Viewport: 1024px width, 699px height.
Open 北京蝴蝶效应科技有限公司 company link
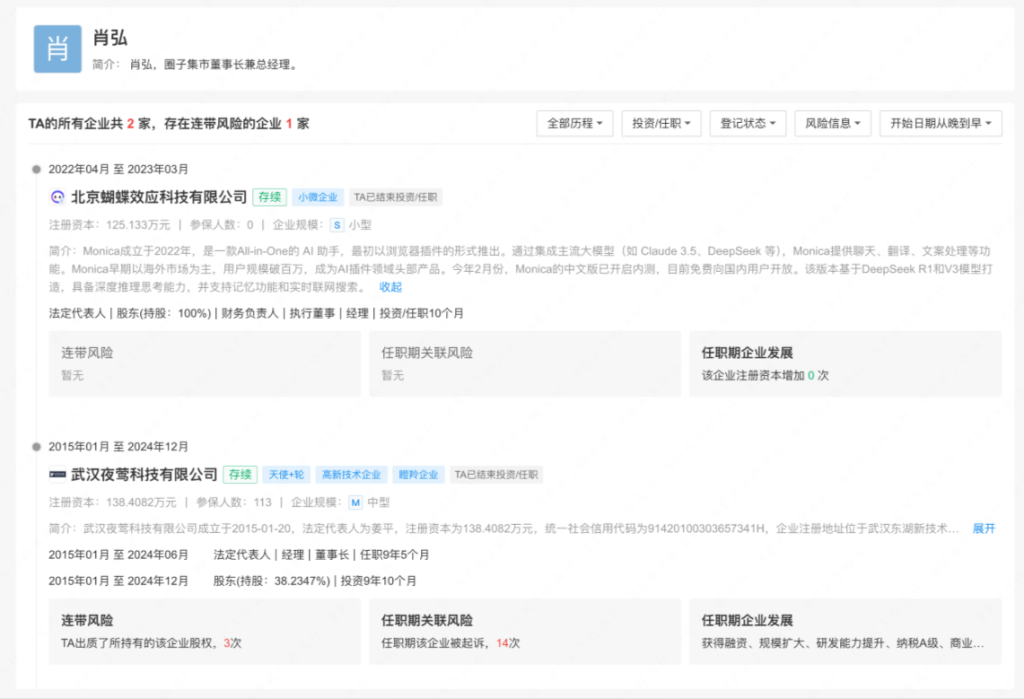[159, 197]
